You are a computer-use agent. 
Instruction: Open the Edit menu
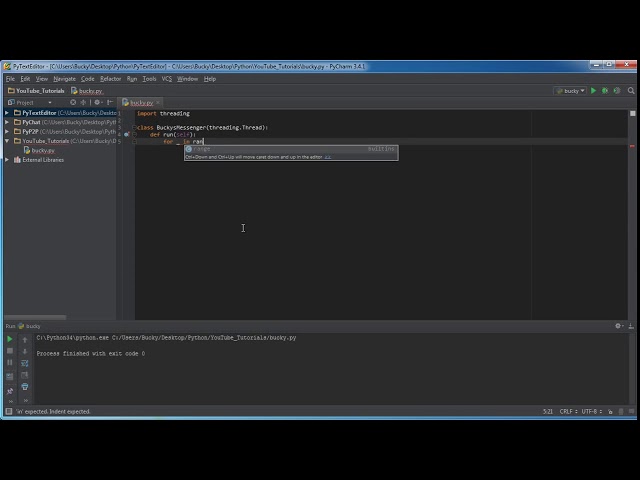coord(25,79)
